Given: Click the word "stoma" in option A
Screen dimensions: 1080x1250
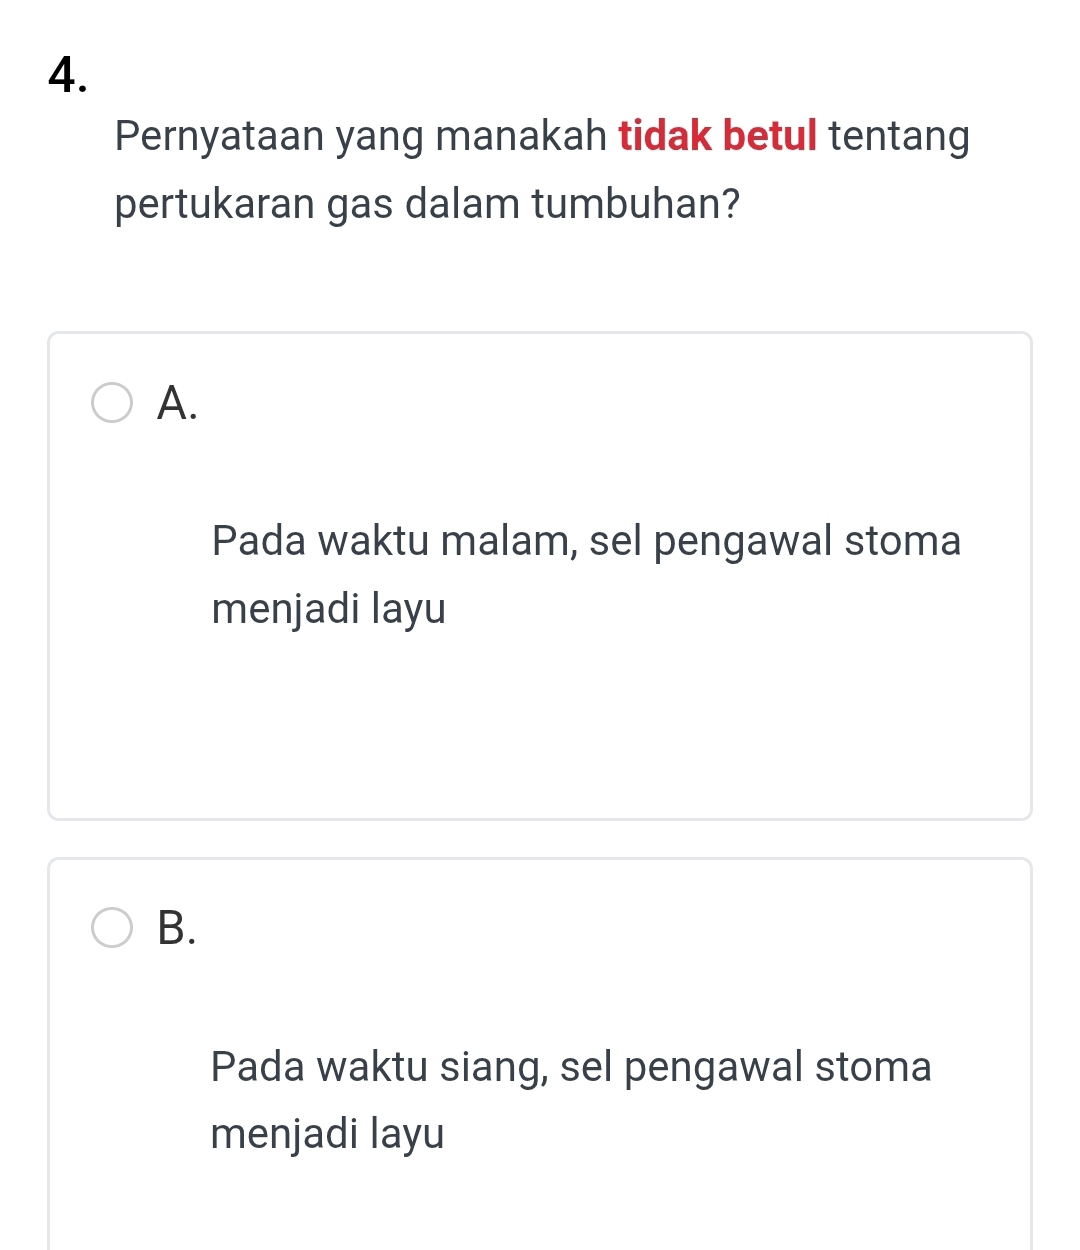Looking at the screenshot, I should coord(903,541).
